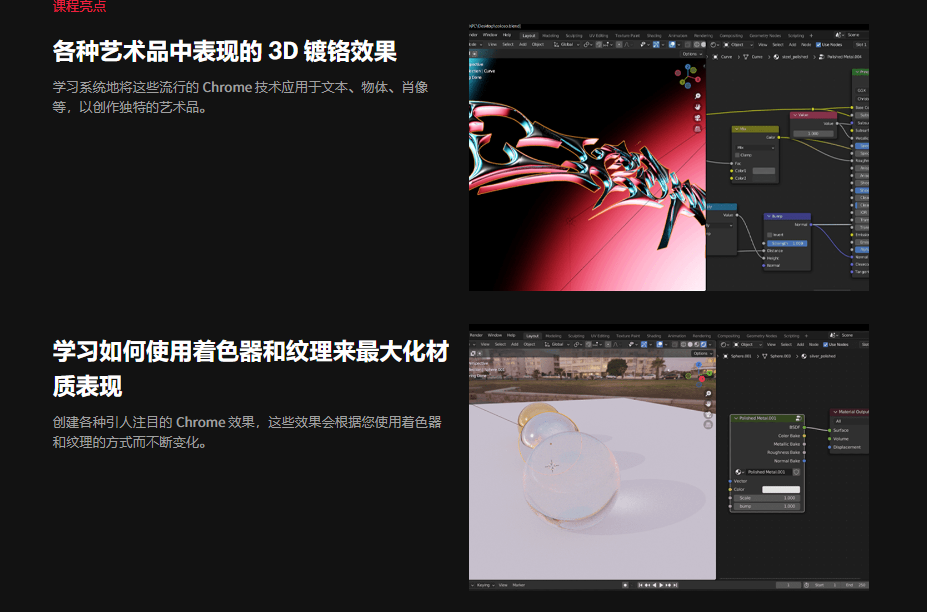The width and height of the screenshot is (927, 612).
Task: Click play reverse button in timeline
Action: [654, 585]
